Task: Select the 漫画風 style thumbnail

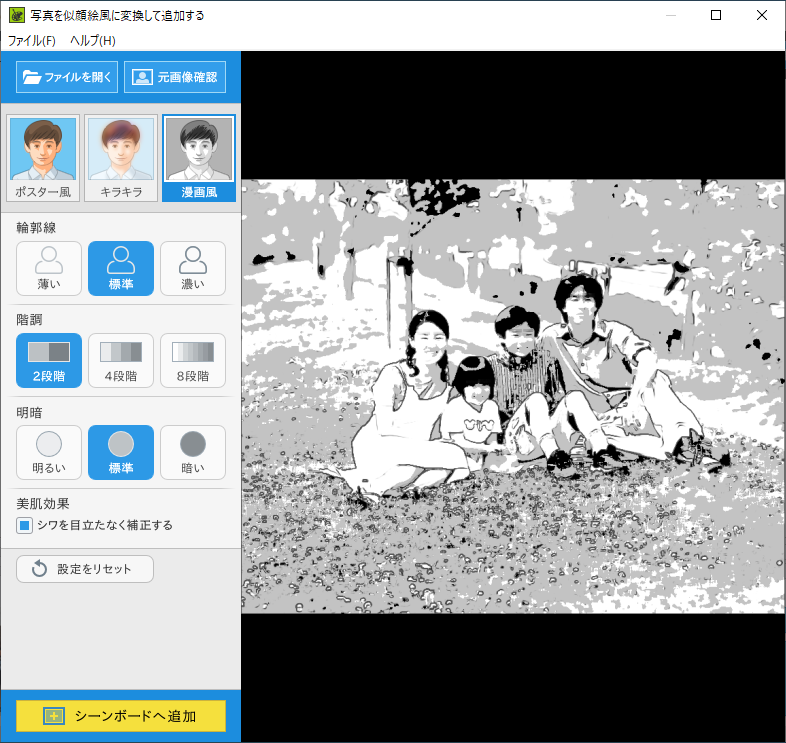Action: (198, 158)
